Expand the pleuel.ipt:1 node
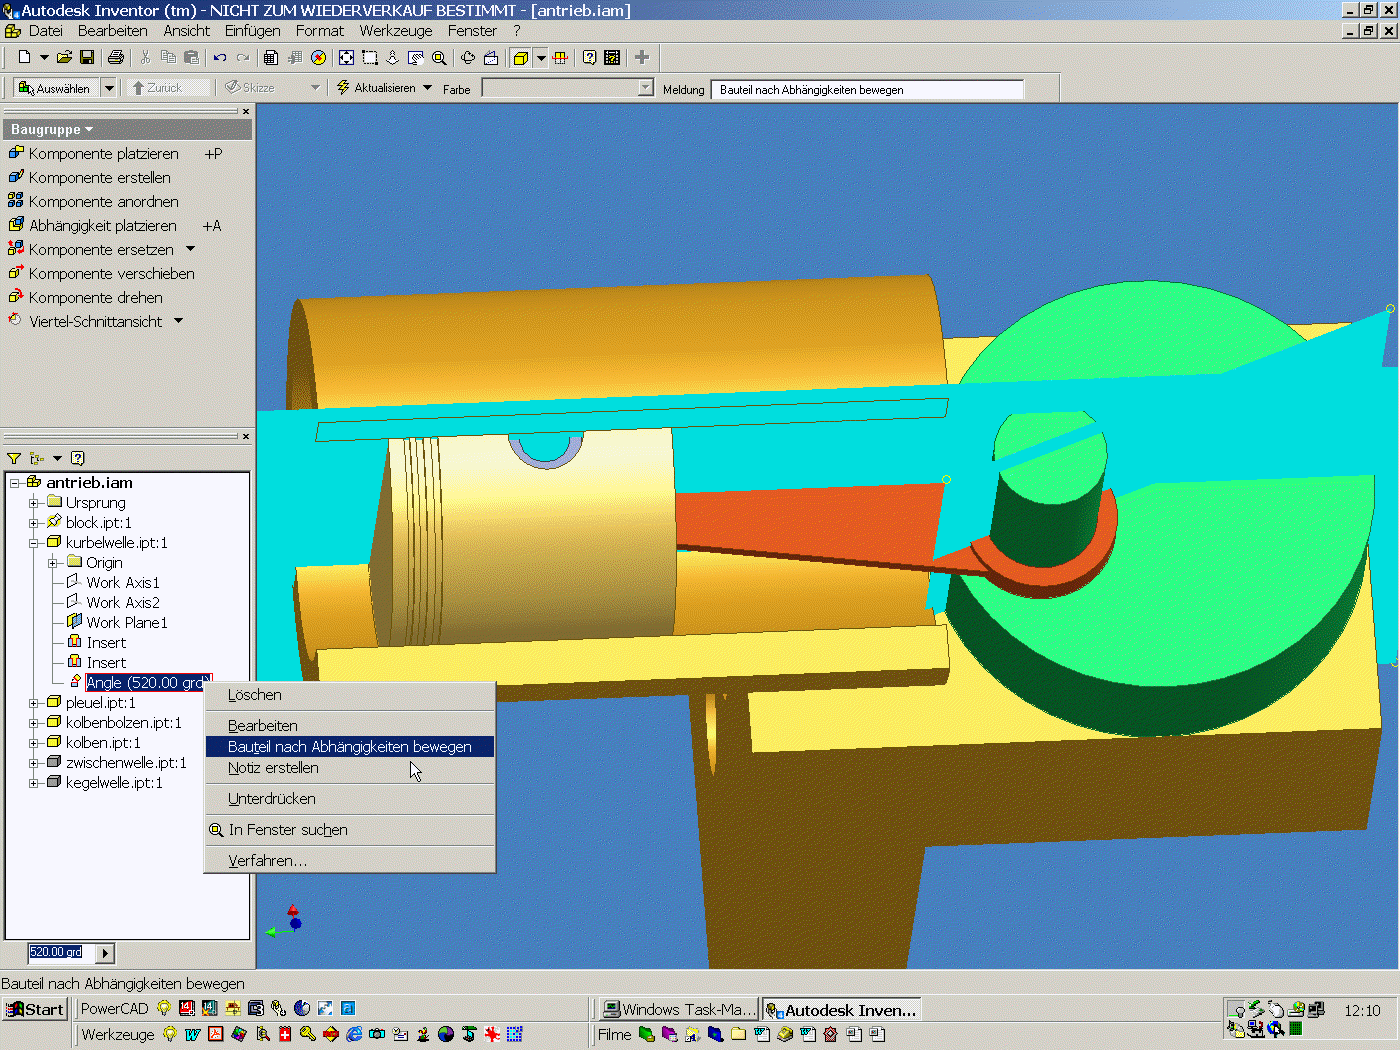The height and width of the screenshot is (1050, 1400). pos(34,703)
